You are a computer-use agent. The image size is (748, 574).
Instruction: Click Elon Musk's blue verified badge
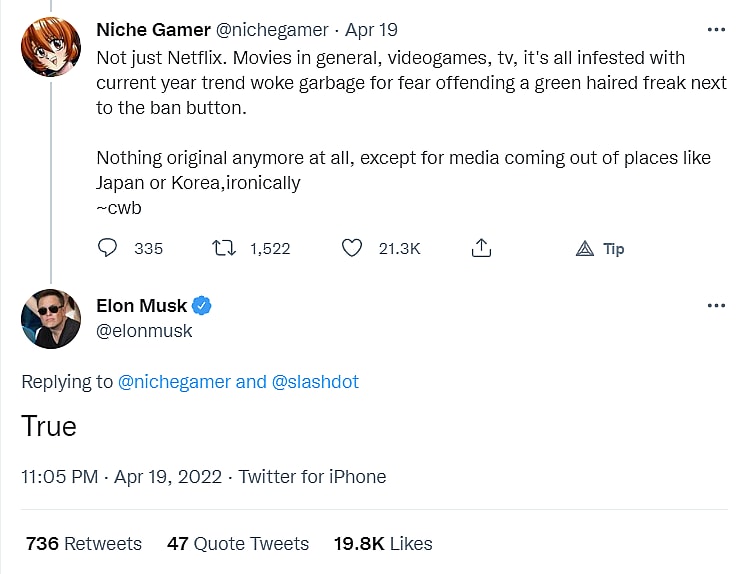[x=202, y=306]
